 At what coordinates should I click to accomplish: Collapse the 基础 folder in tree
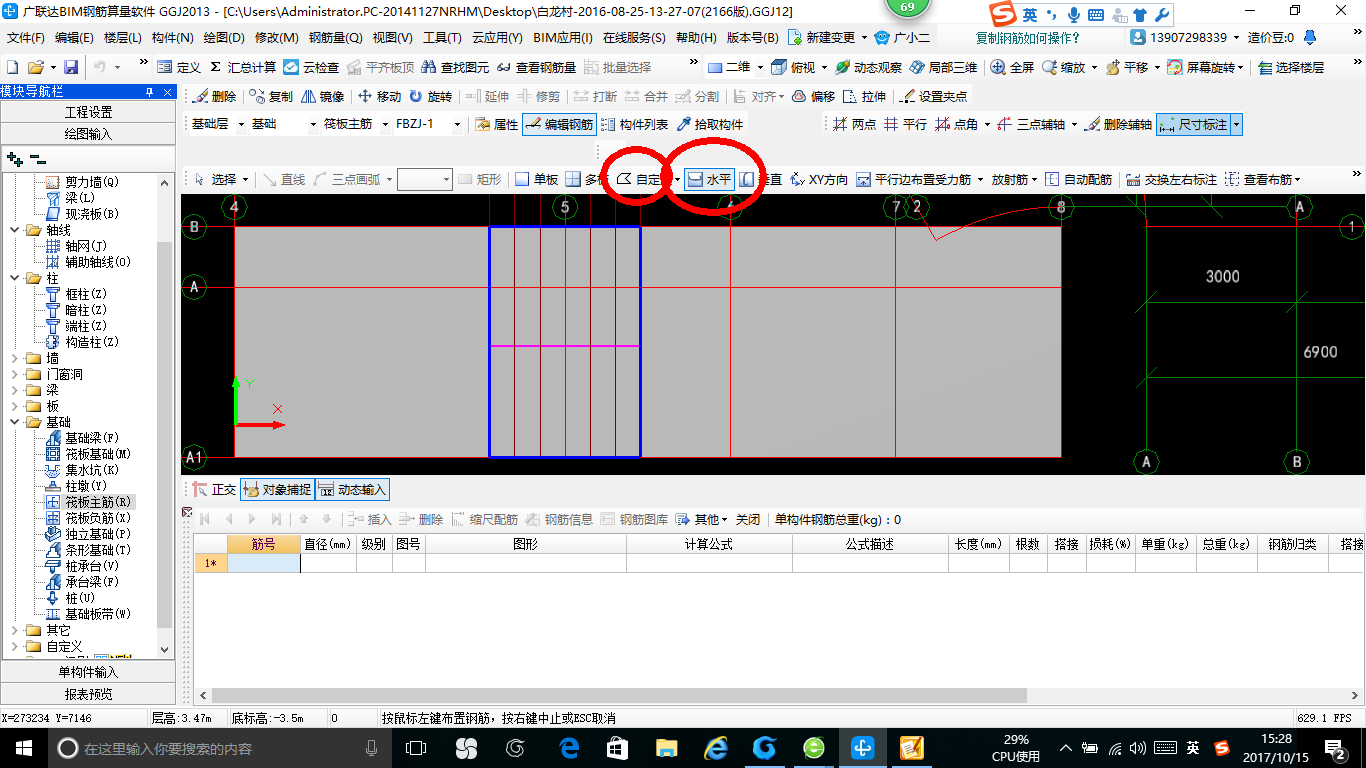tap(16, 422)
